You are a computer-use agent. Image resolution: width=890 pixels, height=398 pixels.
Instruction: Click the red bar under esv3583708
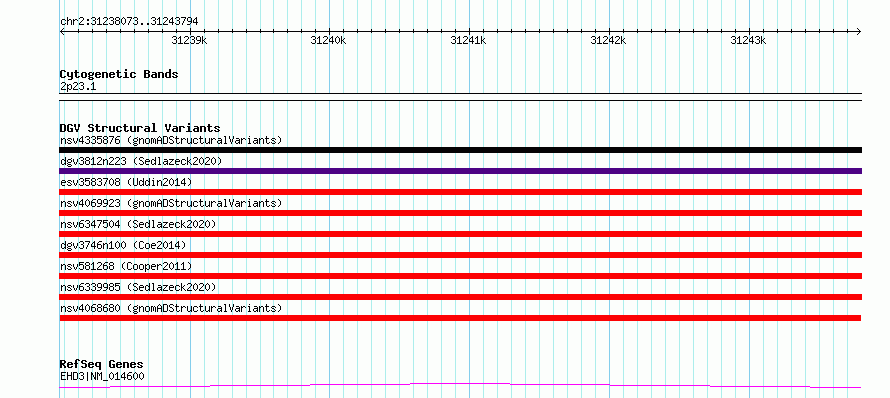[x=460, y=192]
